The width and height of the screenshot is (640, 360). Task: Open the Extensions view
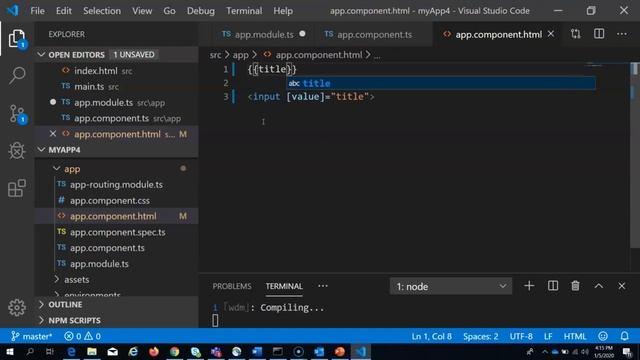[x=17, y=188]
